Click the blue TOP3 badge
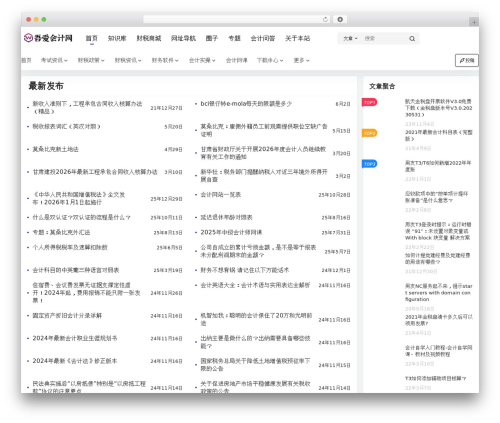Image resolution: width=500 pixels, height=423 pixels. (369, 164)
